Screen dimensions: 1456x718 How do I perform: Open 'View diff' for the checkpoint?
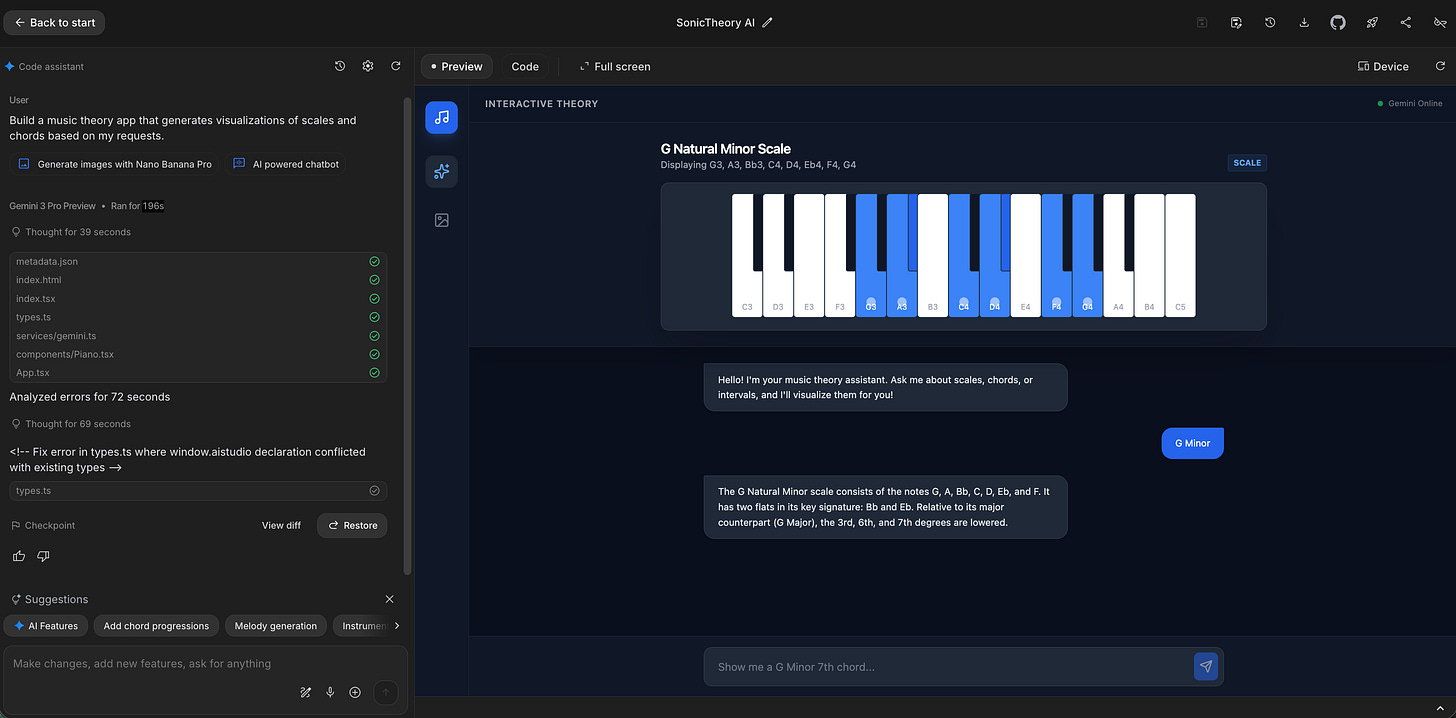click(x=281, y=525)
